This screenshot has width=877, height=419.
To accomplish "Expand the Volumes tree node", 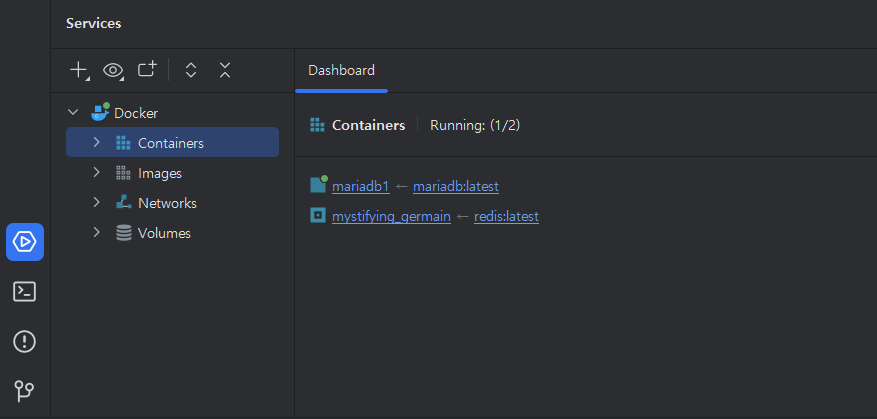I will point(96,232).
